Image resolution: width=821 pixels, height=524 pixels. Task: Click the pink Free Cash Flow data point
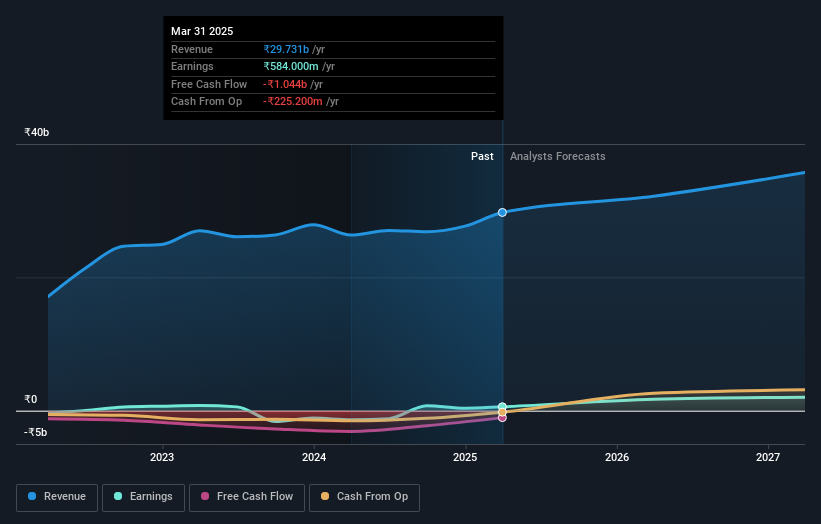tap(502, 418)
